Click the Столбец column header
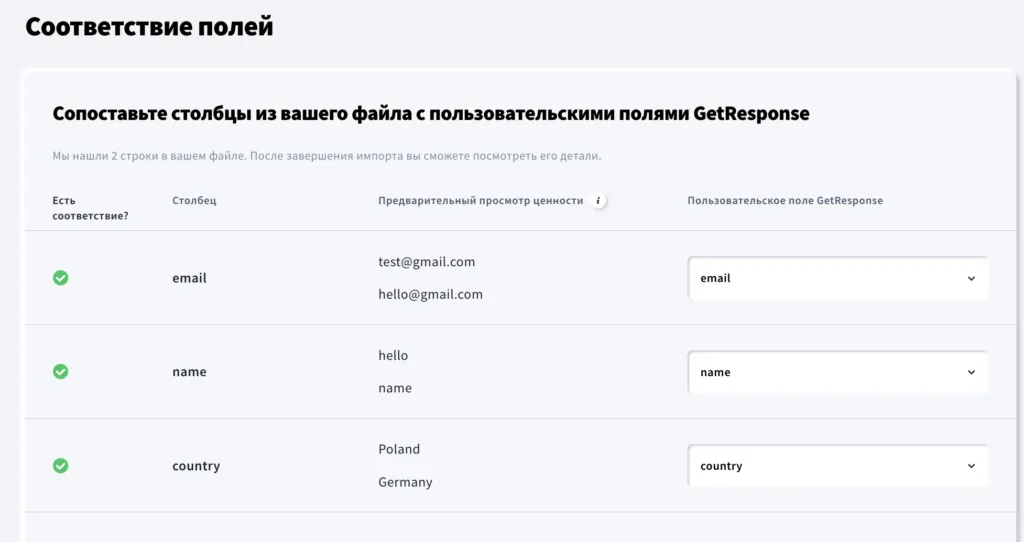The height and width of the screenshot is (542, 1024). click(x=194, y=200)
